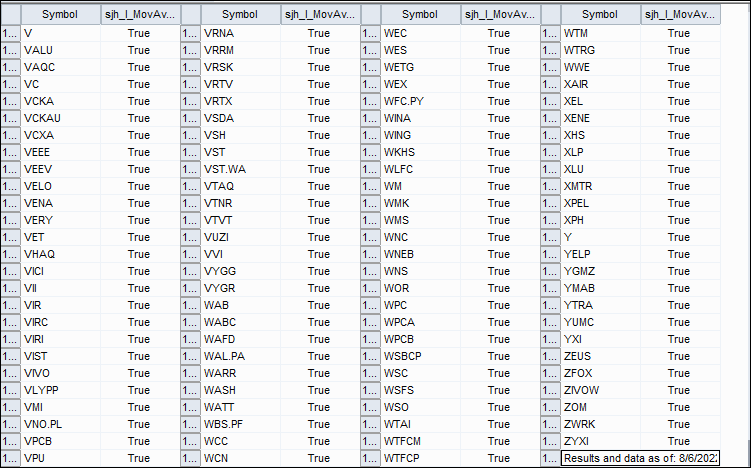Select the XENE symbol cell
751x468 pixels.
pyautogui.click(x=601, y=118)
